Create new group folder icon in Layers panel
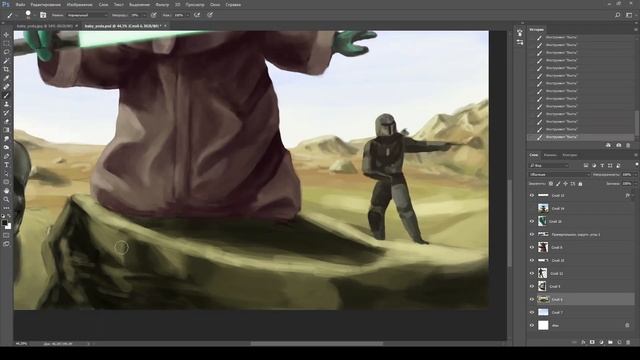This screenshot has width=640, height=360. click(x=610, y=342)
